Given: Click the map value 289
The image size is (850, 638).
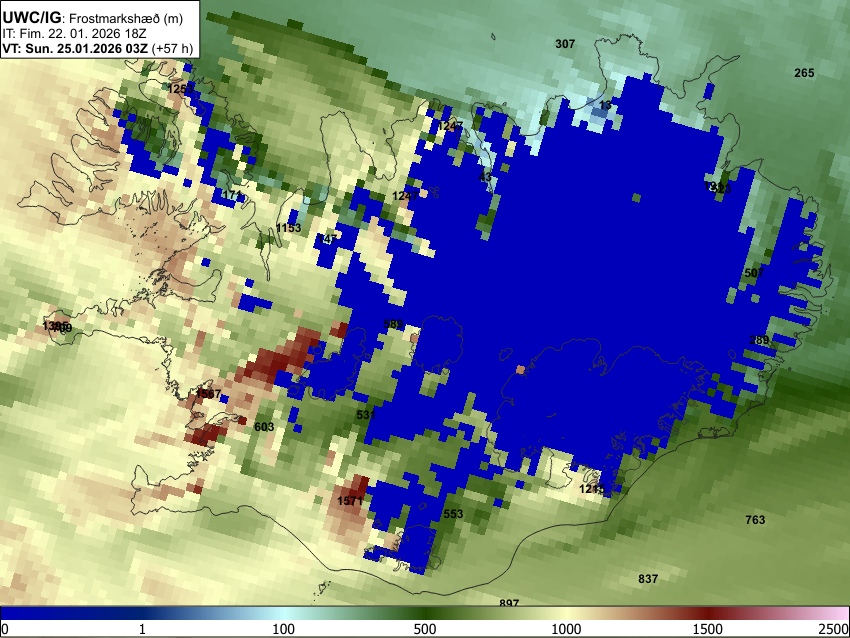Looking at the screenshot, I should tap(759, 340).
